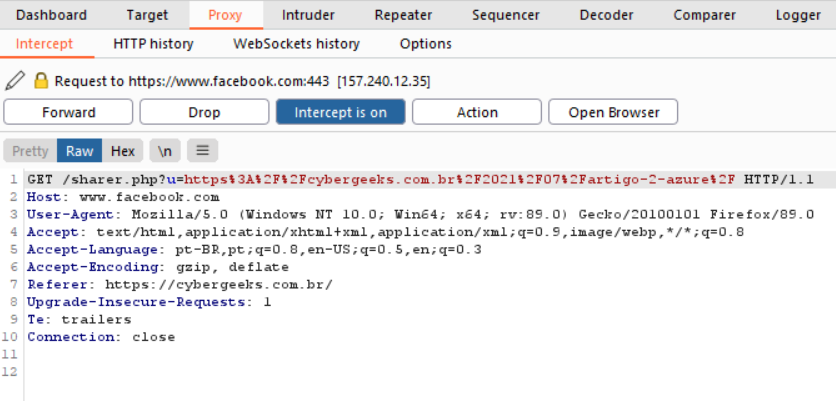Launch Open Browser

(613, 112)
